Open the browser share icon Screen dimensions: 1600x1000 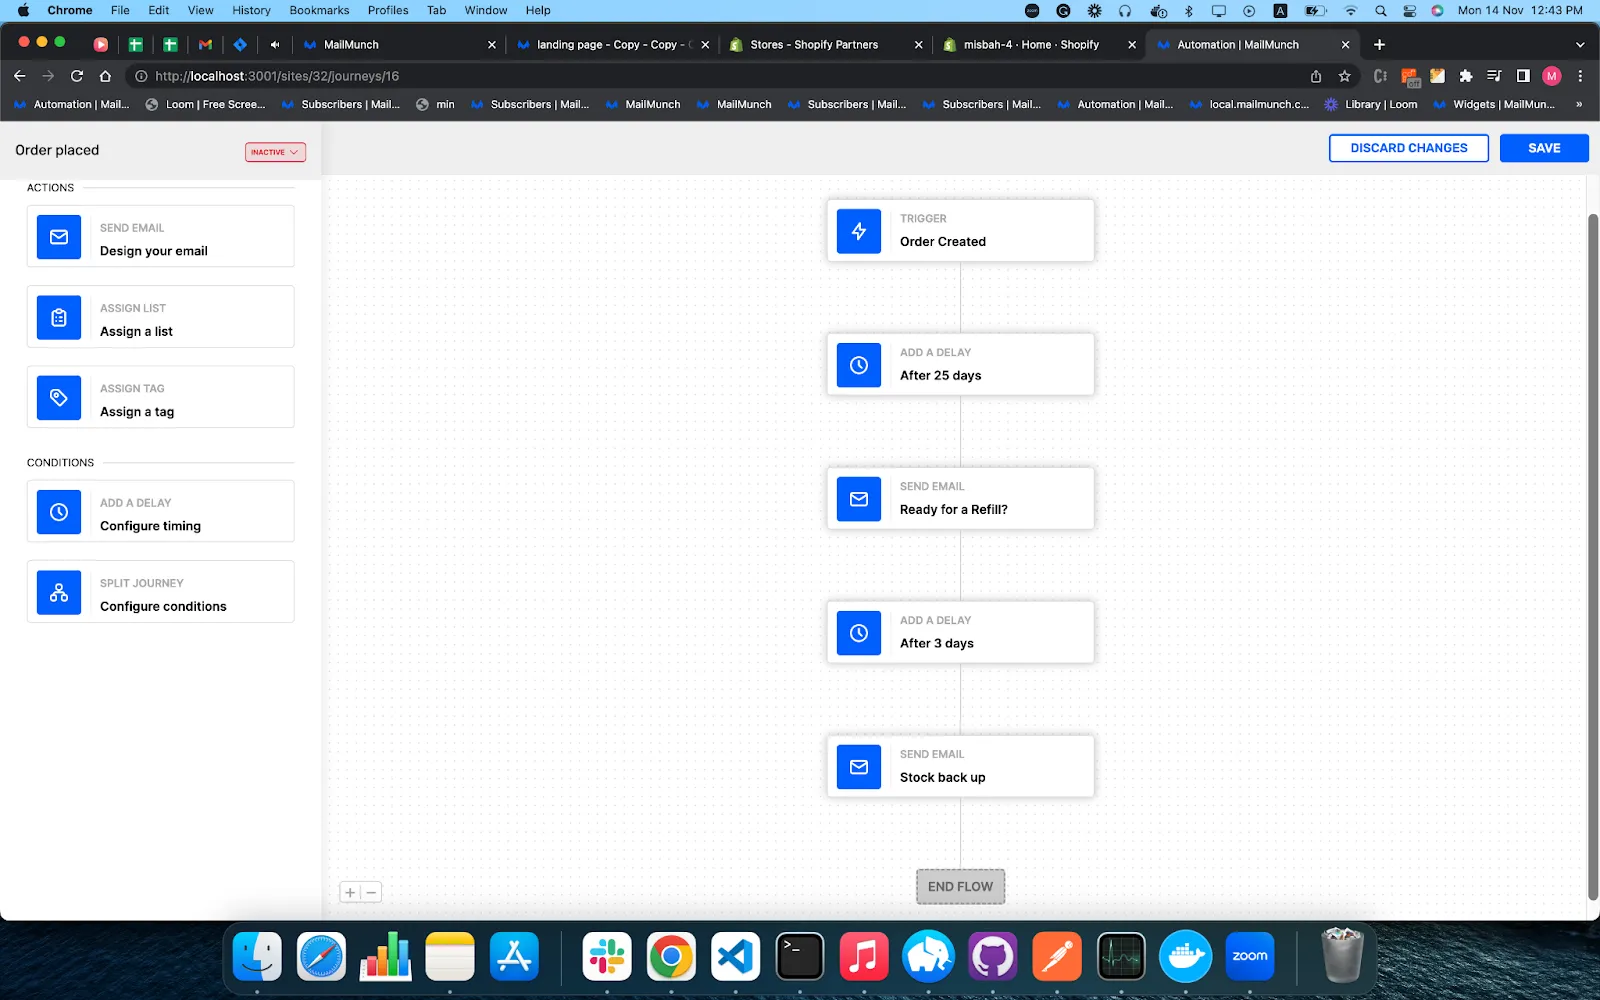(1316, 76)
